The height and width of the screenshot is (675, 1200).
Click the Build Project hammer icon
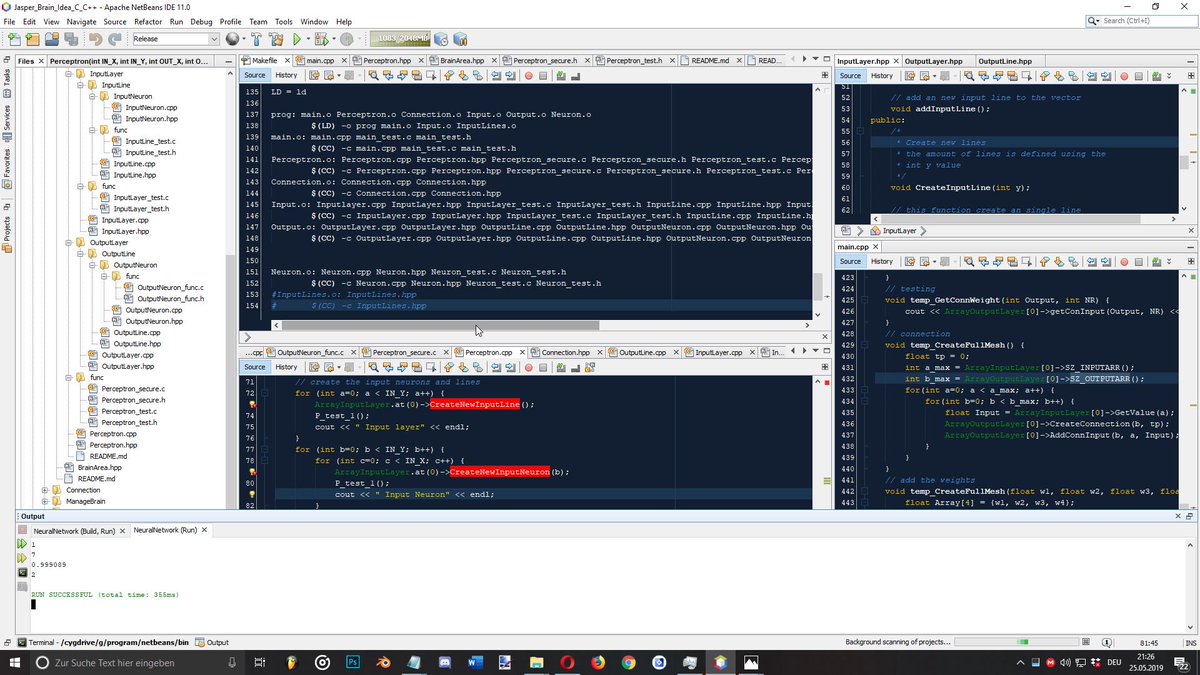(254, 39)
